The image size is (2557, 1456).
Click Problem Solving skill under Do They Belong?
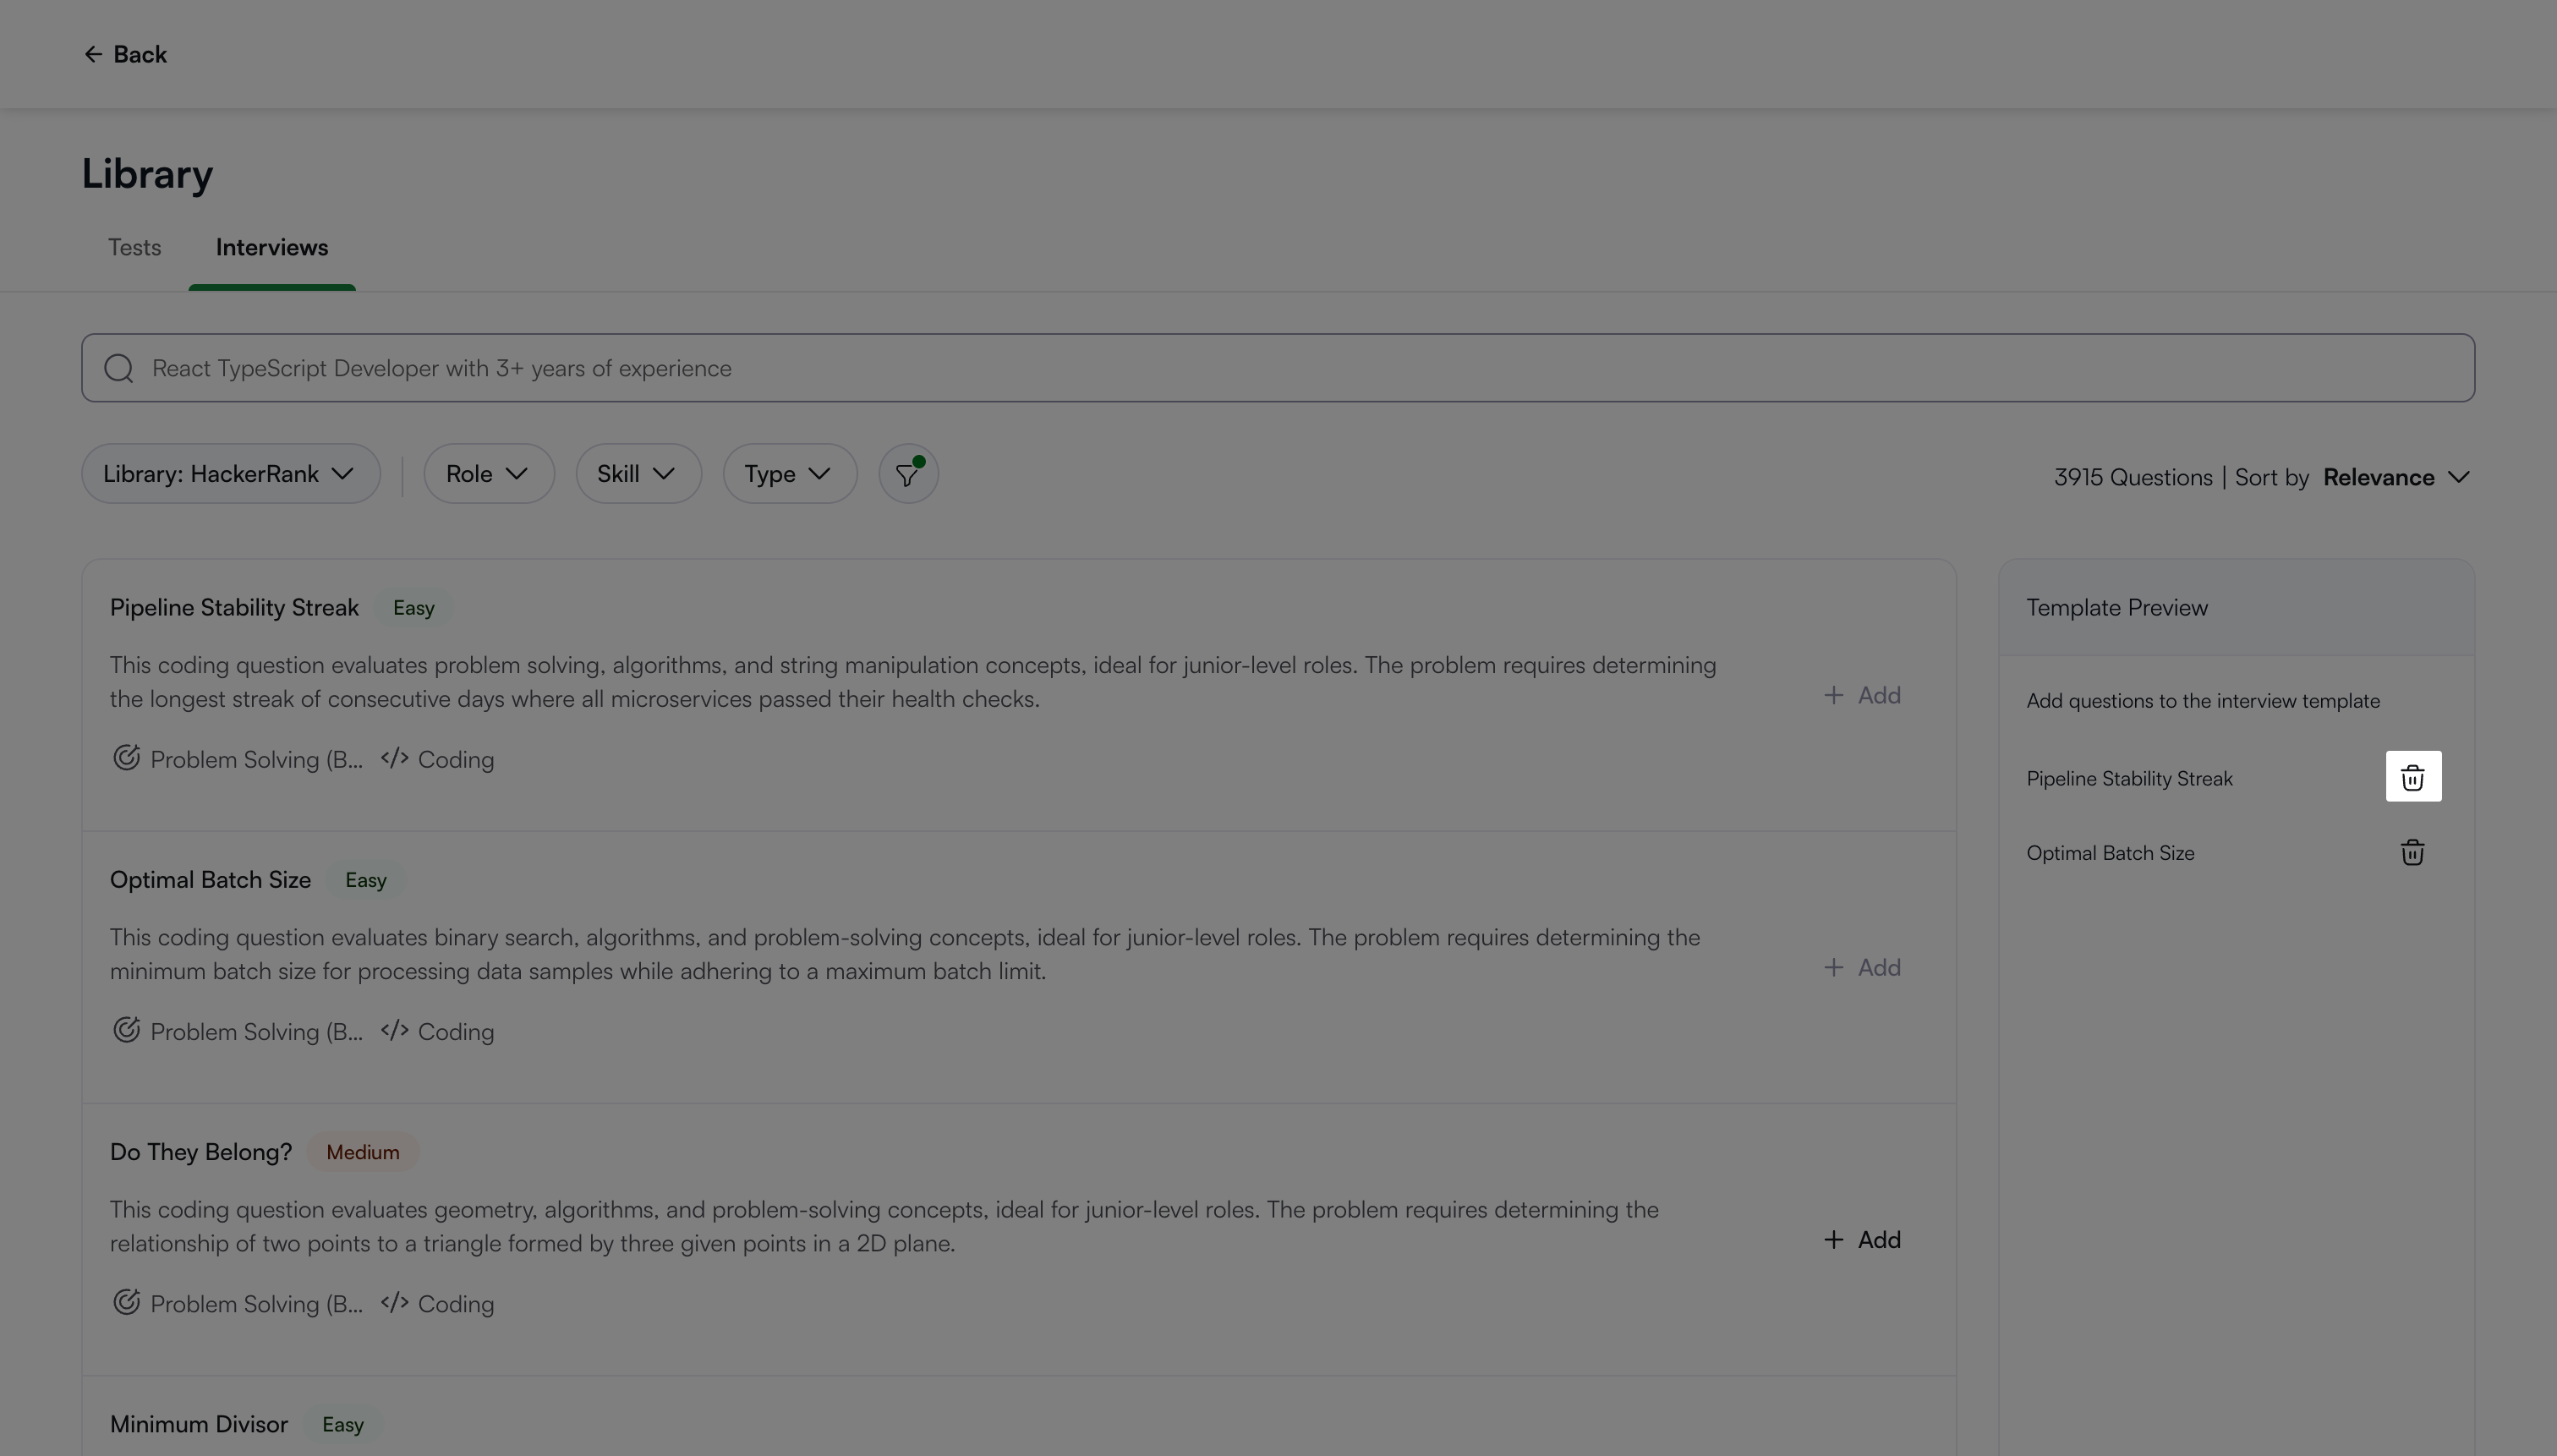(257, 1303)
